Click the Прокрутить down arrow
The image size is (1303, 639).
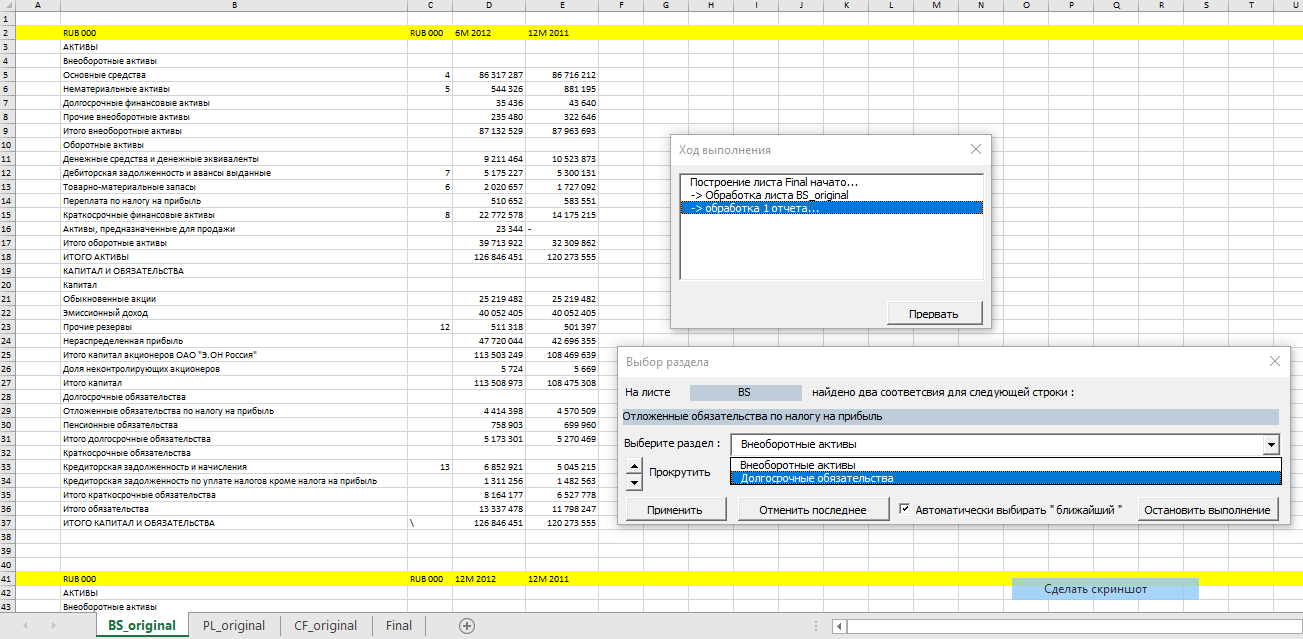pos(634,482)
